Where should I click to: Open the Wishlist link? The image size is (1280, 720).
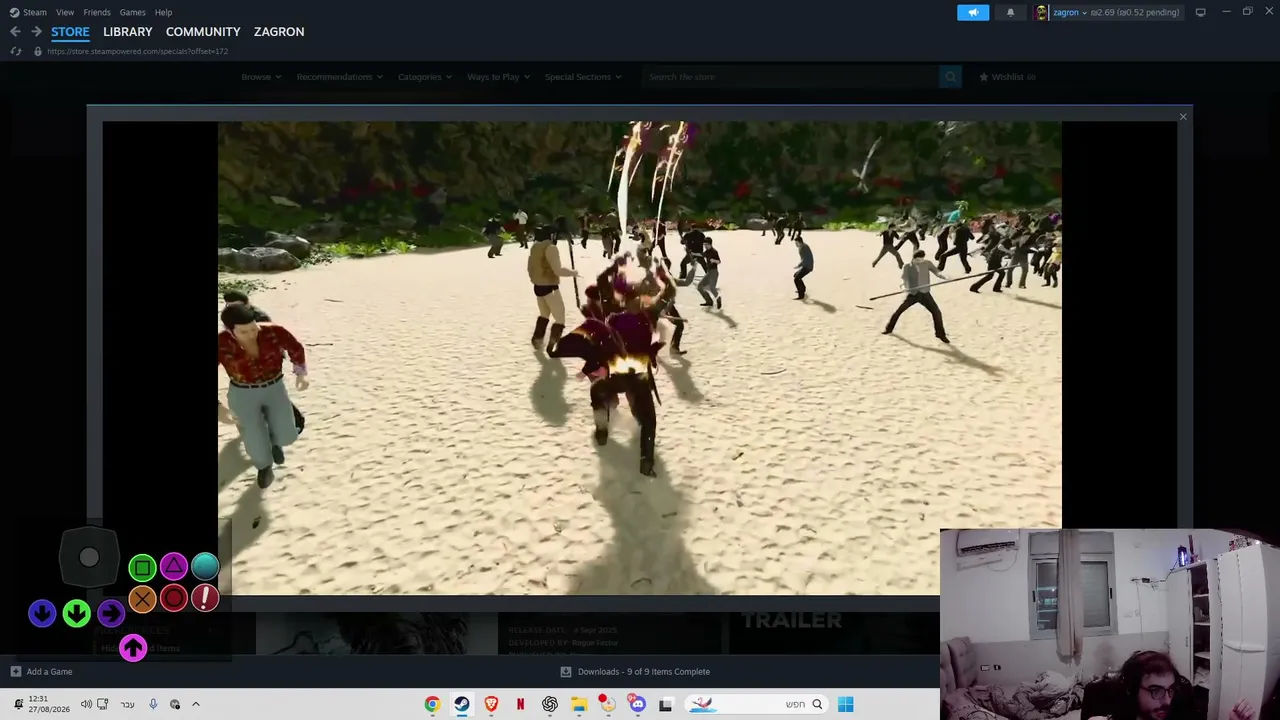pyautogui.click(x=1007, y=77)
